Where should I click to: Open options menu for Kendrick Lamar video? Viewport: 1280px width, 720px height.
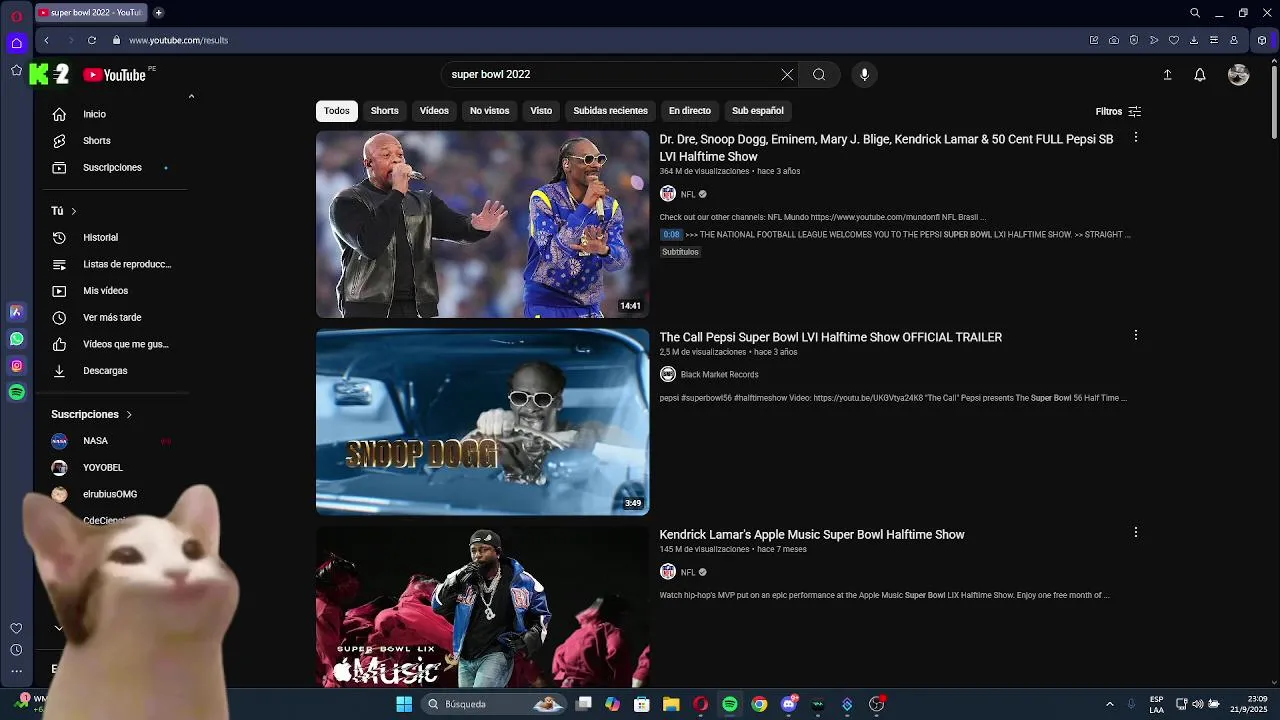[x=1135, y=533]
